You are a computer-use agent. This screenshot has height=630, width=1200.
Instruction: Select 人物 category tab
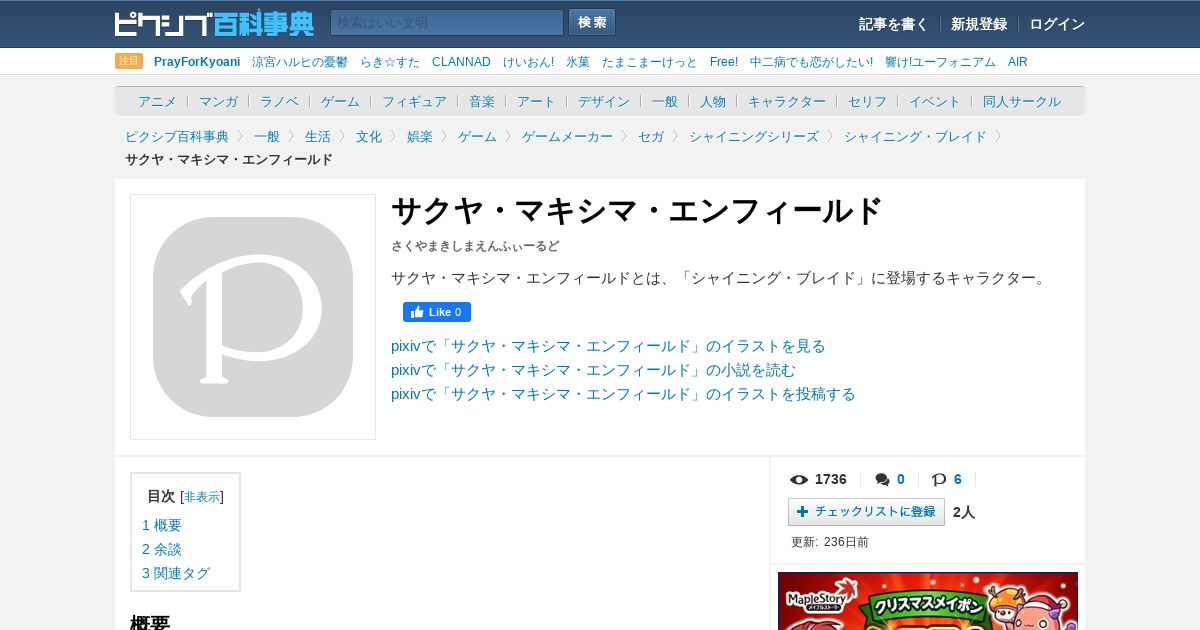(713, 101)
